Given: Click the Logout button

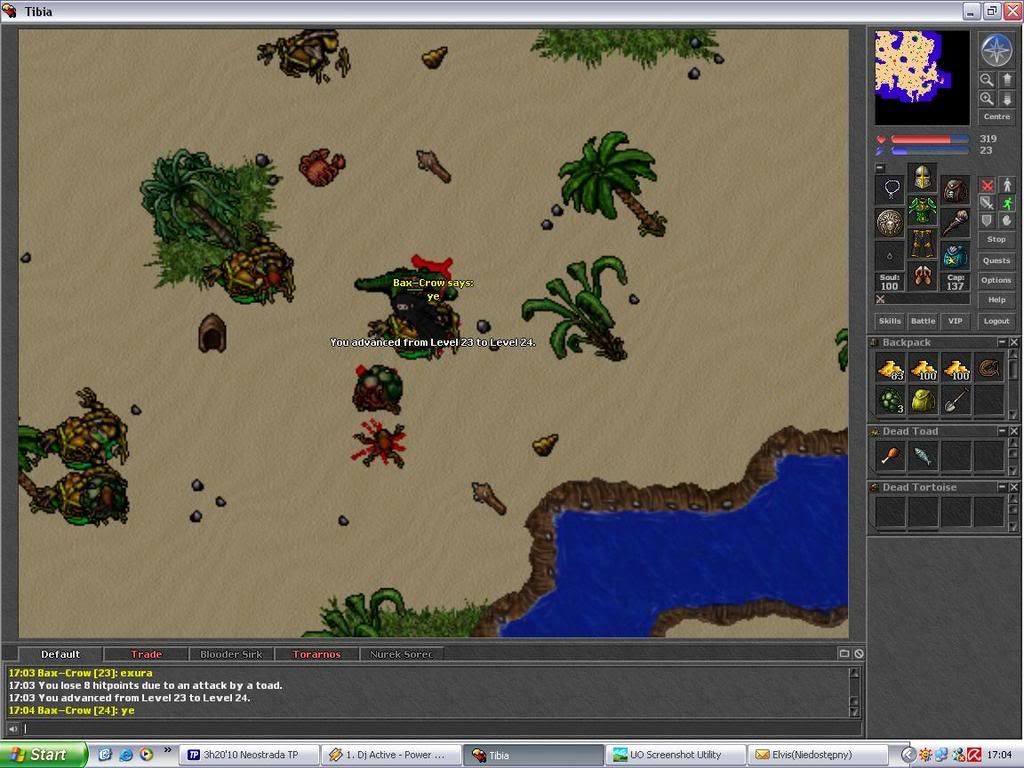Looking at the screenshot, I should click(x=997, y=321).
